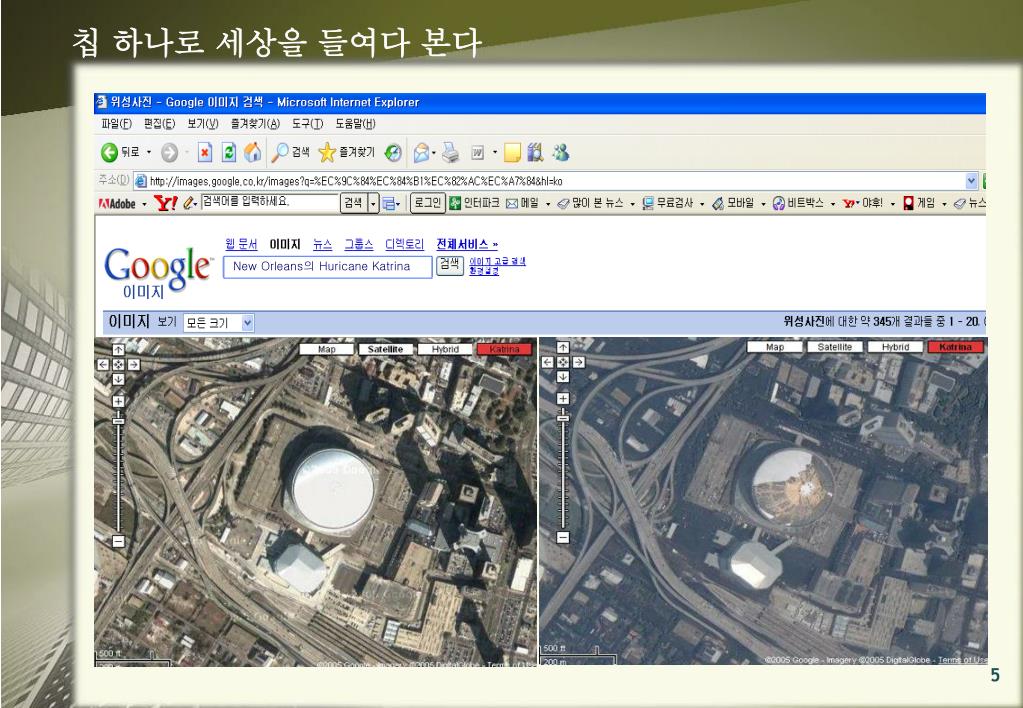Open the Back button history dropdown arrow
This screenshot has height=708, width=1023.
pyautogui.click(x=149, y=153)
